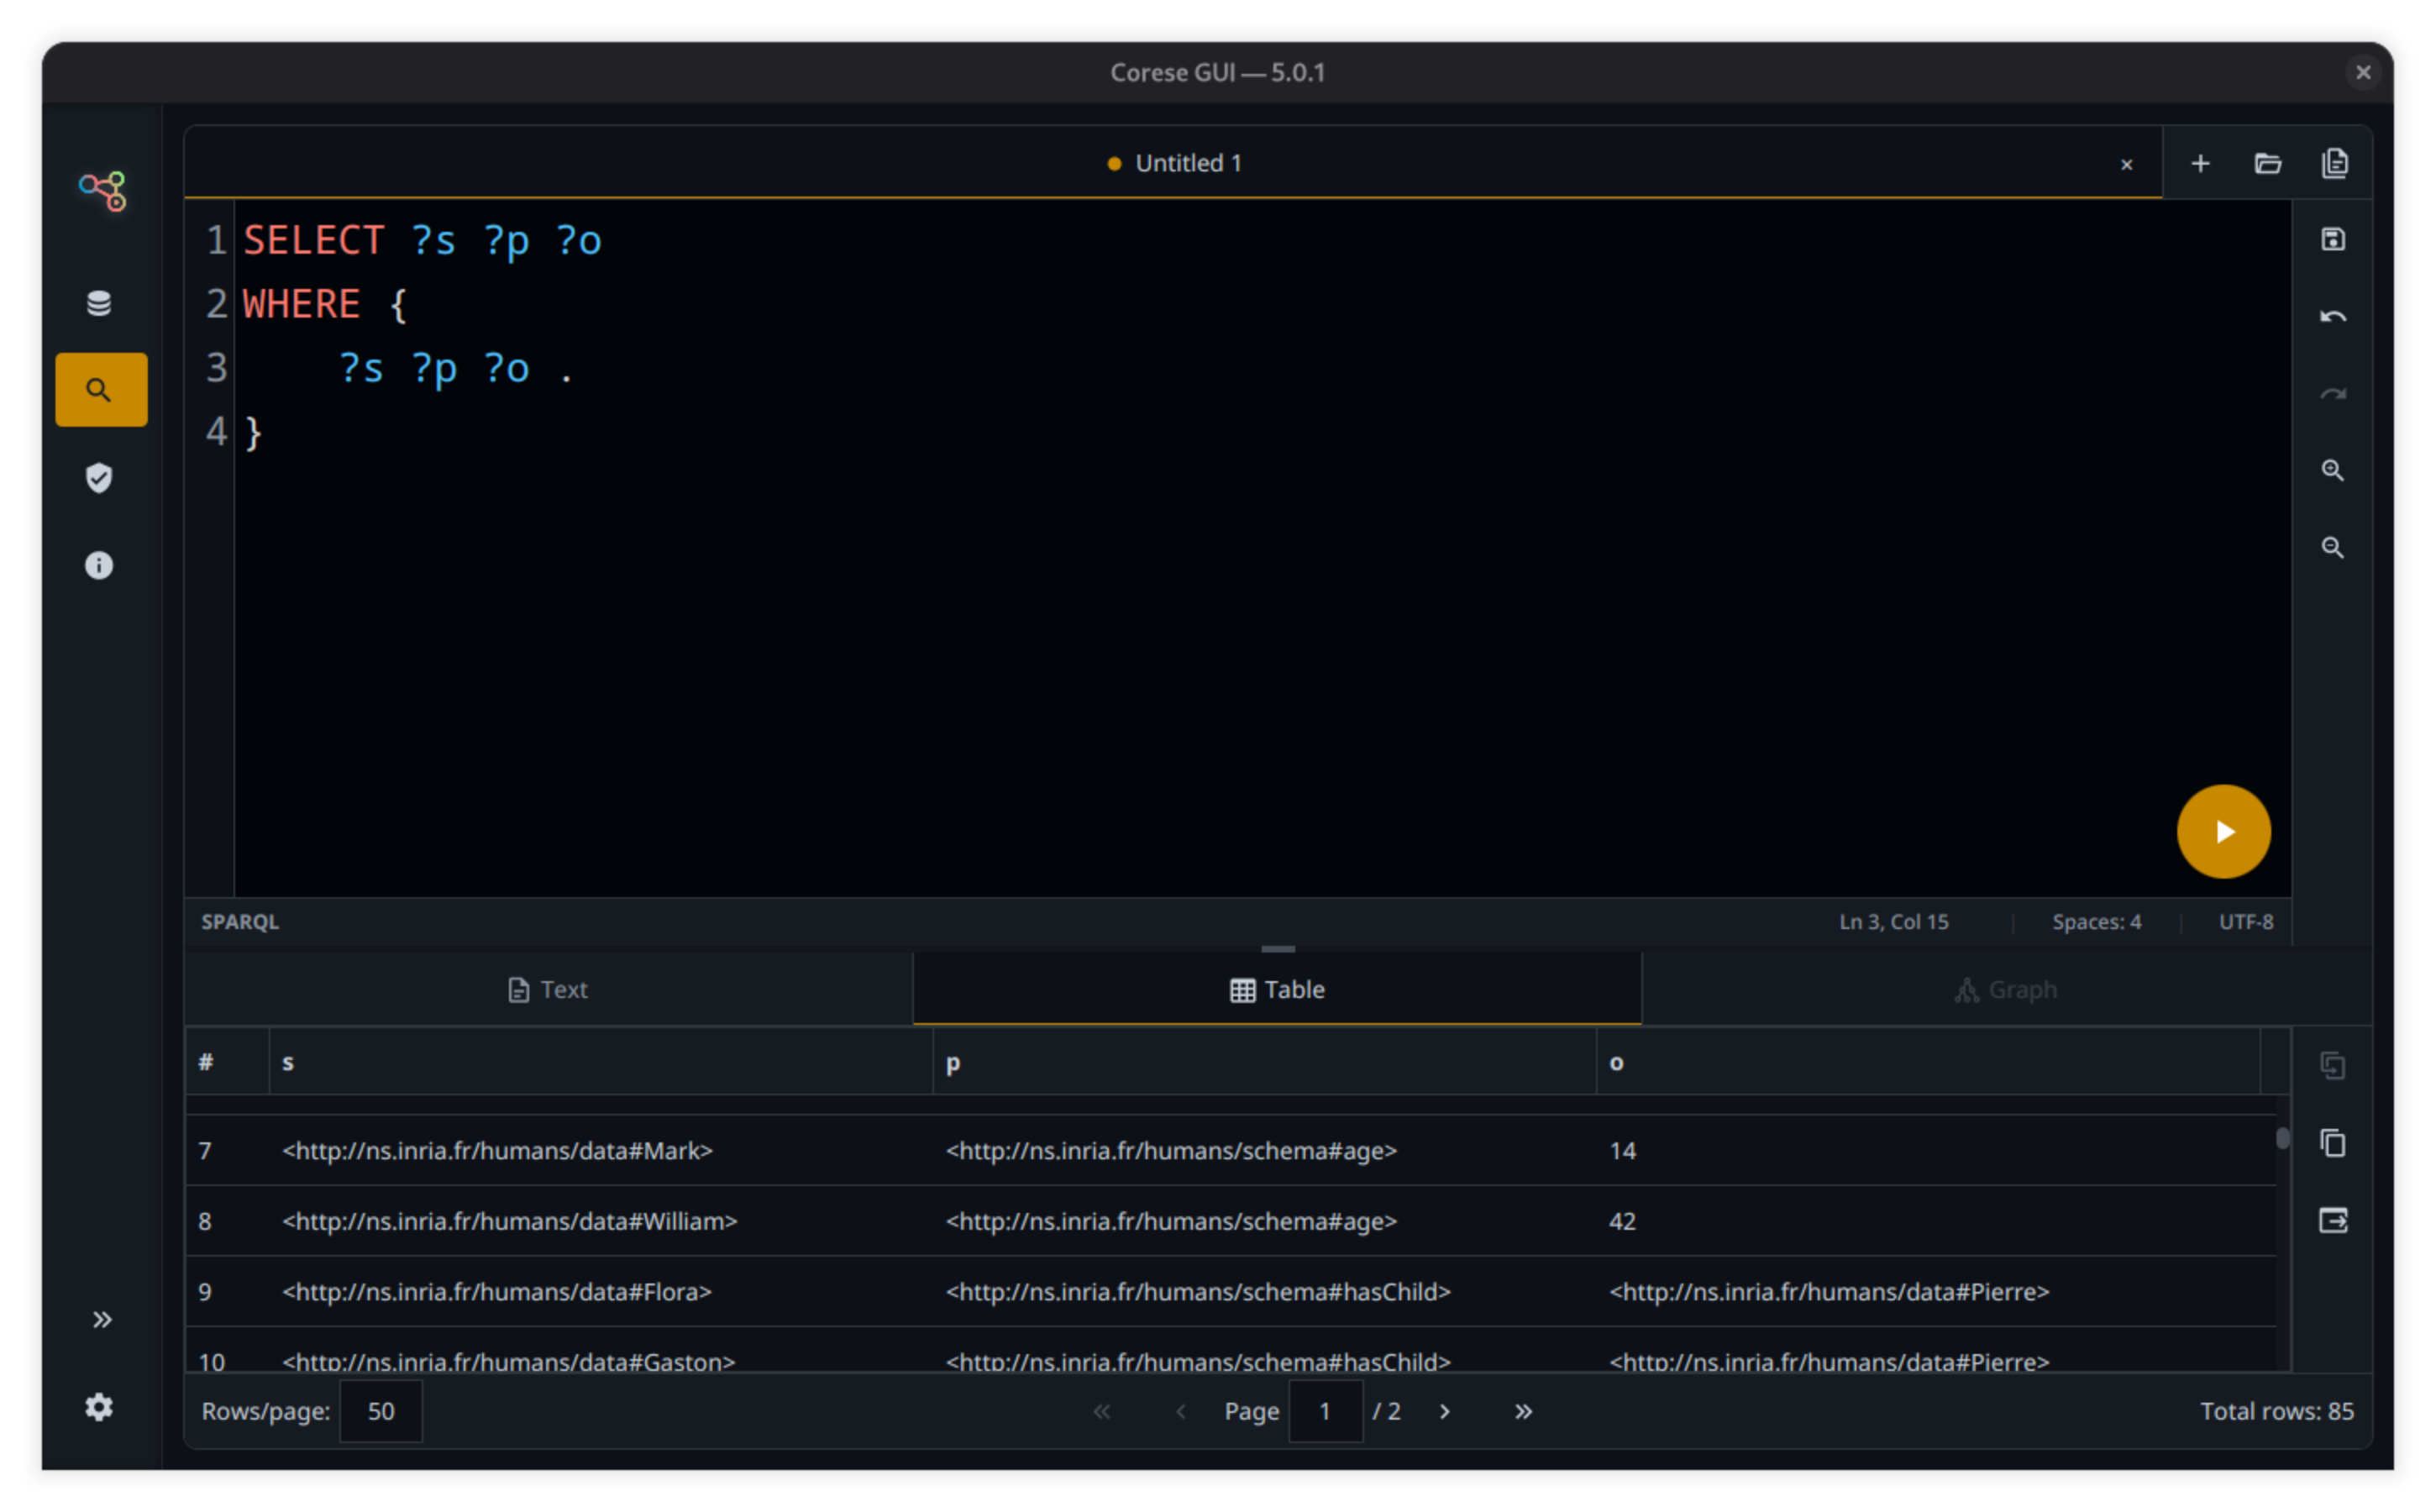Save the query with the save icon
2436x1512 pixels.
pos(2332,239)
